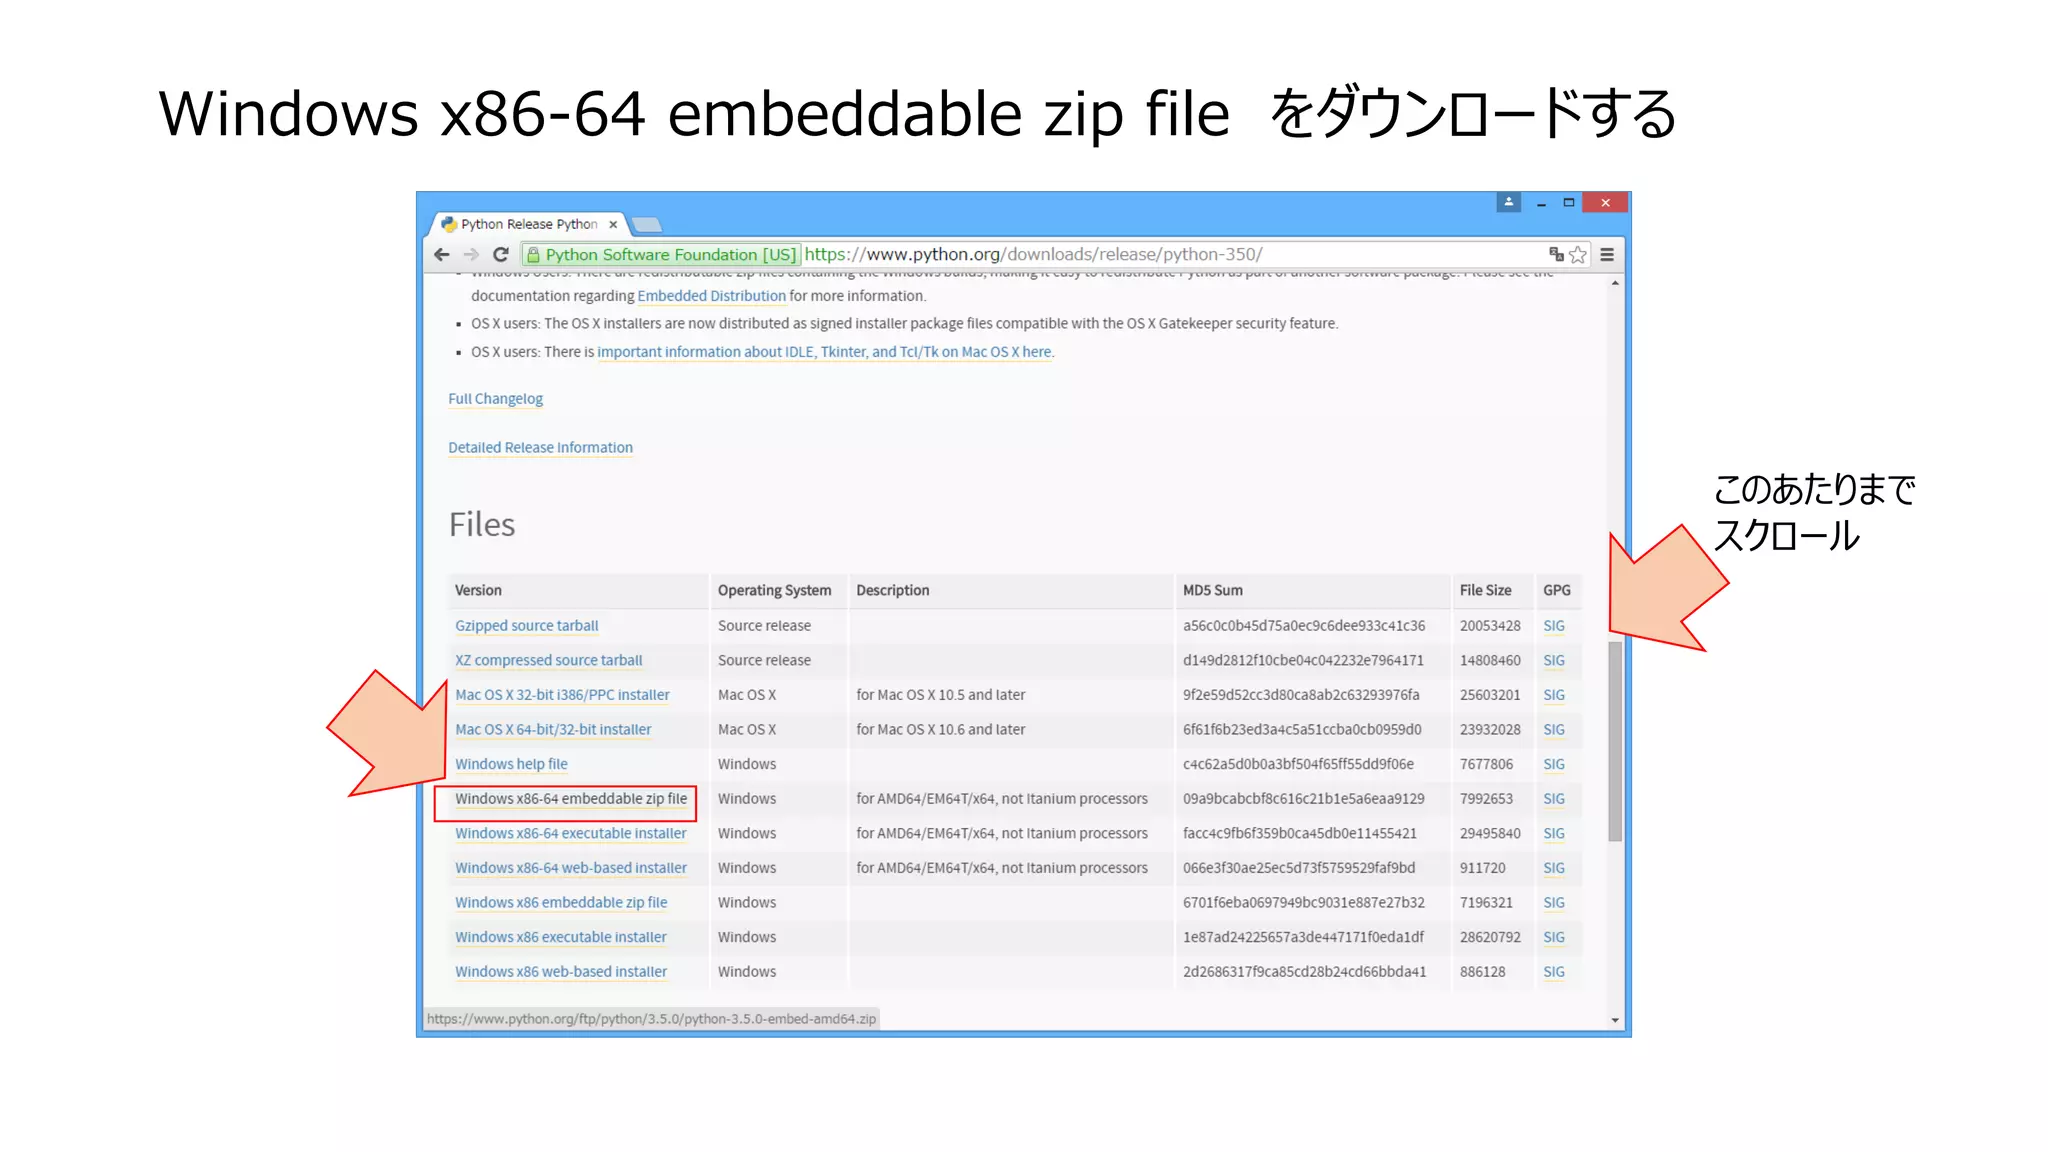The width and height of the screenshot is (2048, 1152).
Task: Open the Chrome hamburger menu
Action: (x=1607, y=255)
